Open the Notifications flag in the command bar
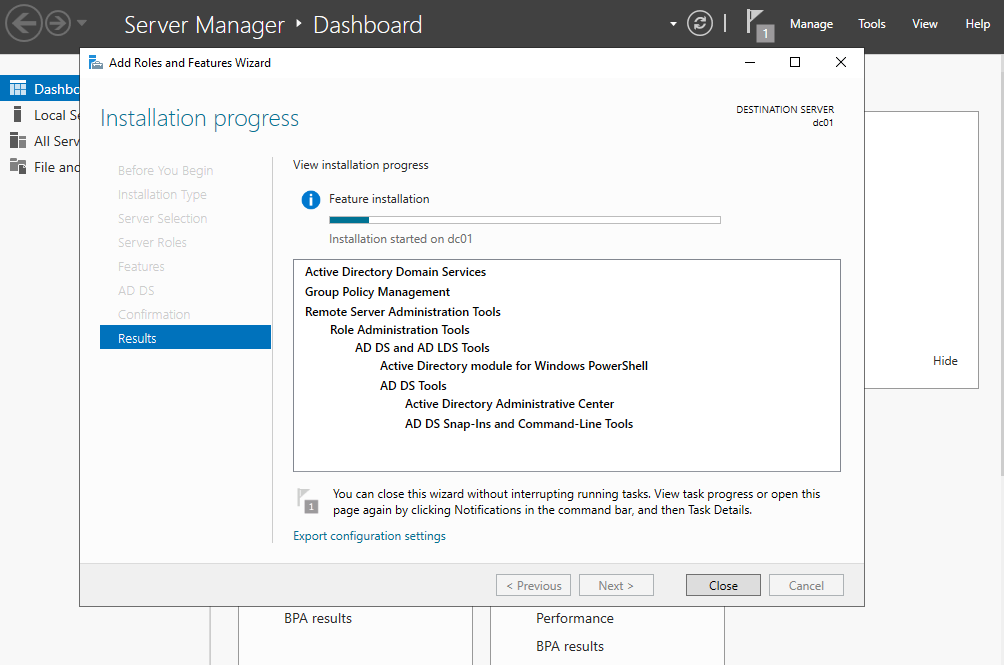This screenshot has height=665, width=1004. 760,25
